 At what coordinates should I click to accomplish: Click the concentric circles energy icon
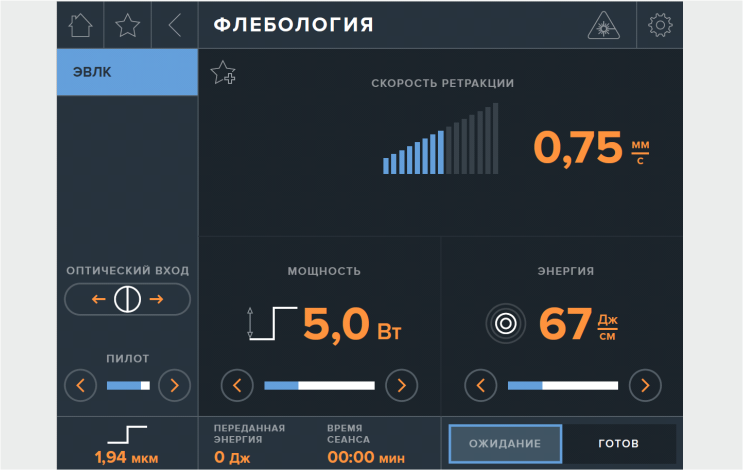point(505,323)
